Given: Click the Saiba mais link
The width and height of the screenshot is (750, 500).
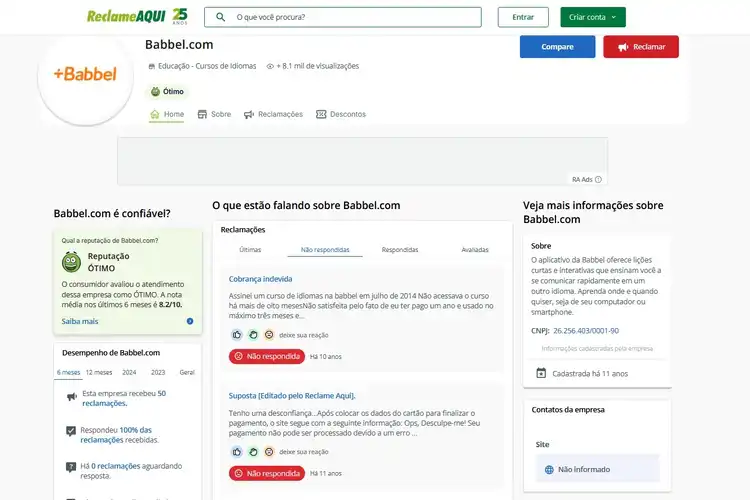Looking at the screenshot, I should coord(80,322).
